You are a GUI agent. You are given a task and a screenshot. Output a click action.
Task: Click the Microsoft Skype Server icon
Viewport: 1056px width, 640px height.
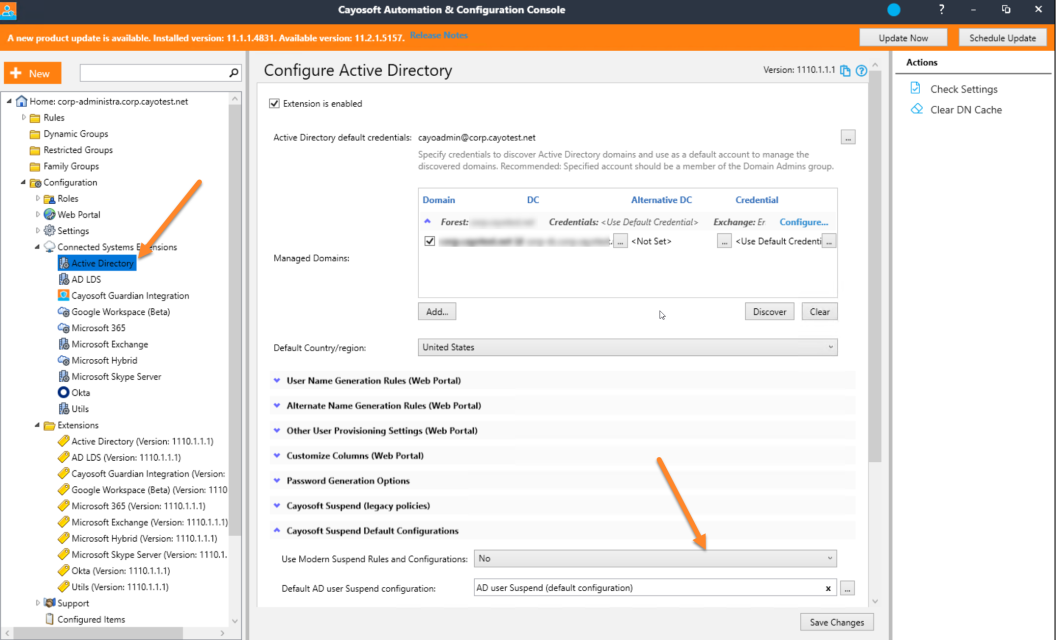click(63, 376)
